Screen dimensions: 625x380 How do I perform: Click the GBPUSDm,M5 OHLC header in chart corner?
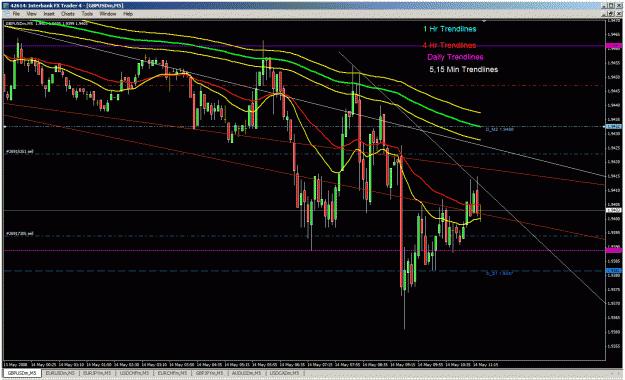click(x=47, y=24)
